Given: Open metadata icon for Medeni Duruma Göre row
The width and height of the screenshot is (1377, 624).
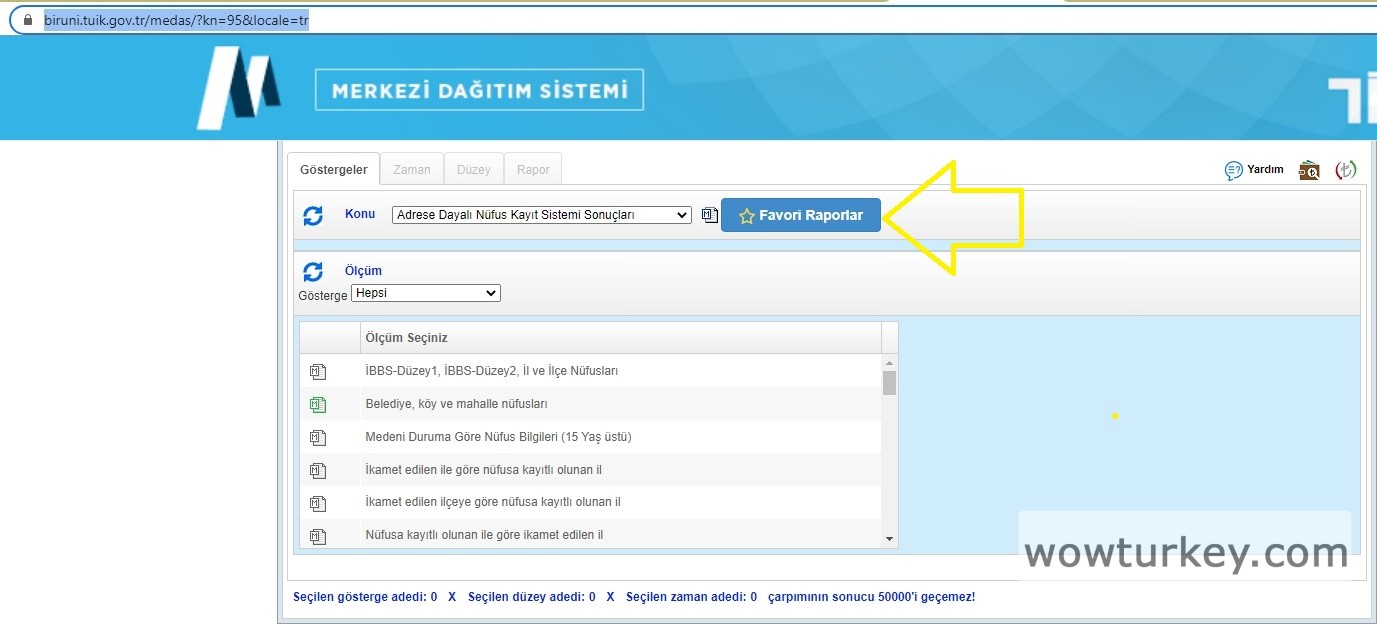Looking at the screenshot, I should point(318,437).
